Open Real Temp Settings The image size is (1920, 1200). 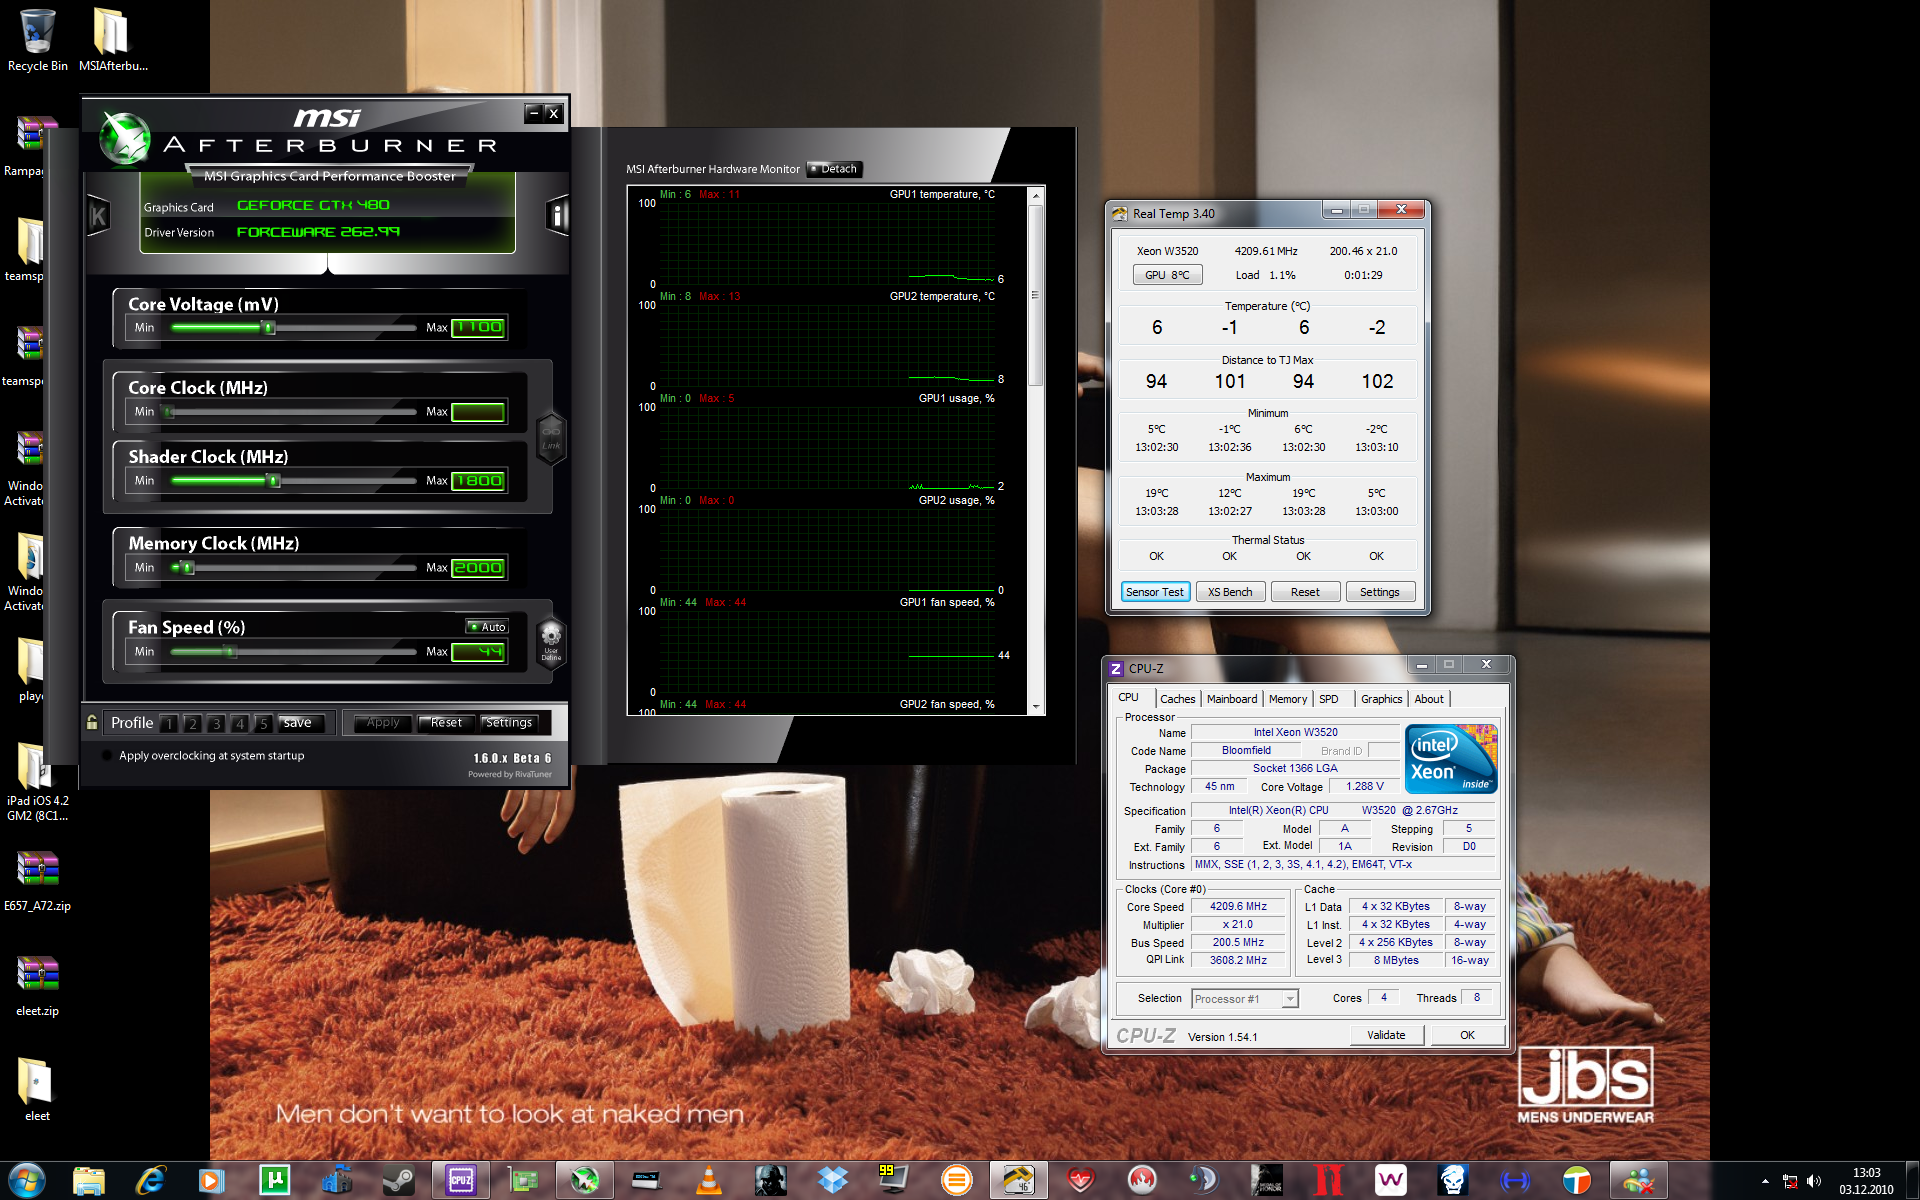tap(1380, 592)
